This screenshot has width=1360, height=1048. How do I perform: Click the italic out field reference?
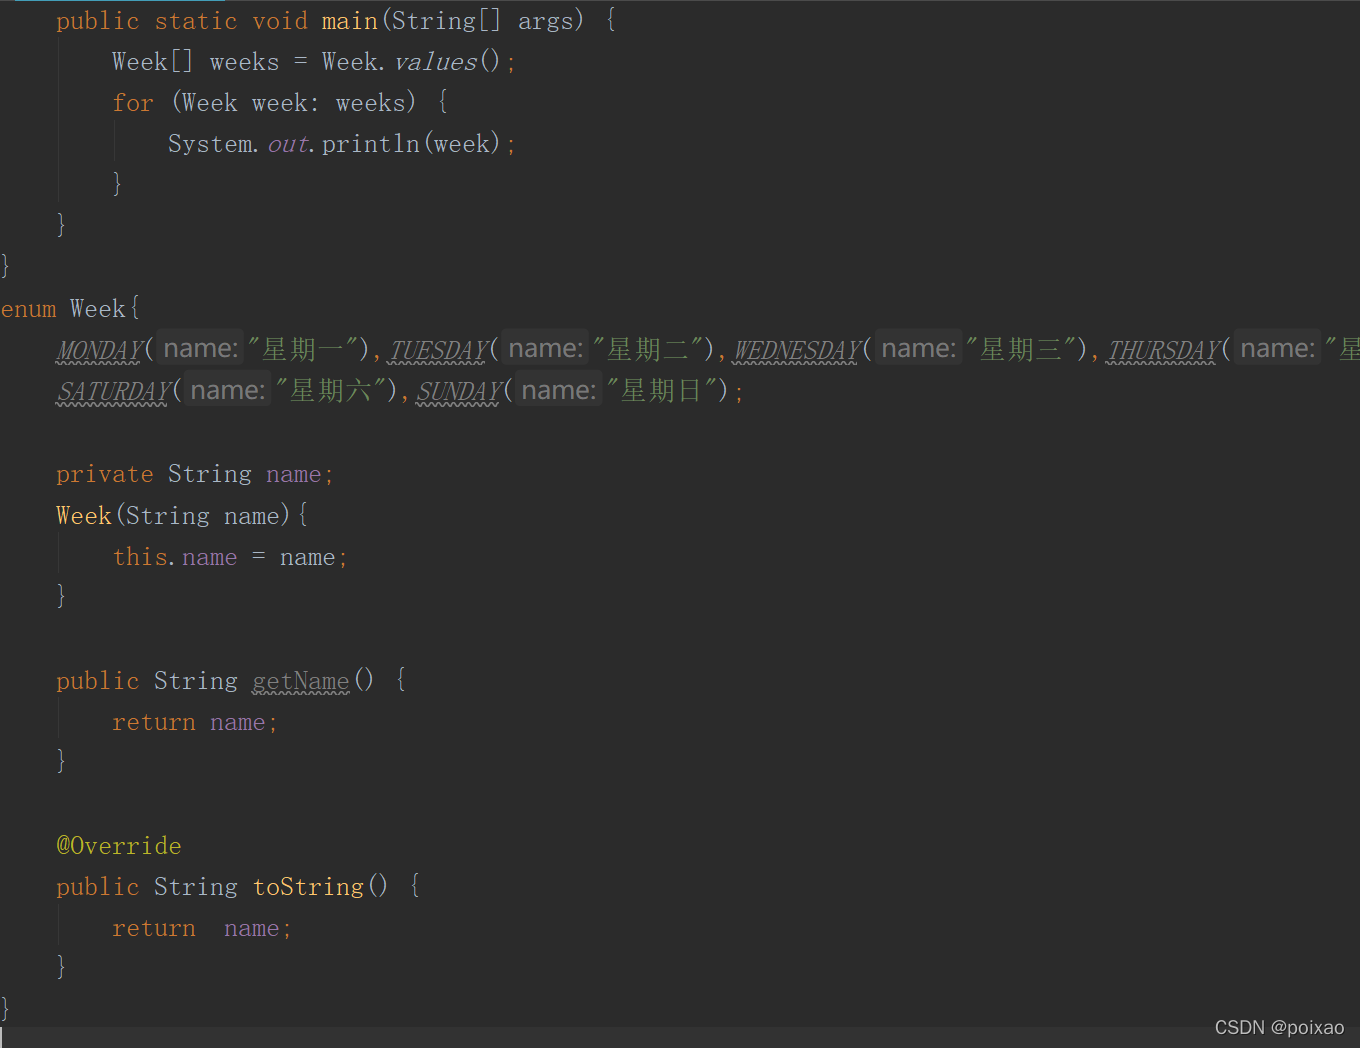(x=288, y=144)
